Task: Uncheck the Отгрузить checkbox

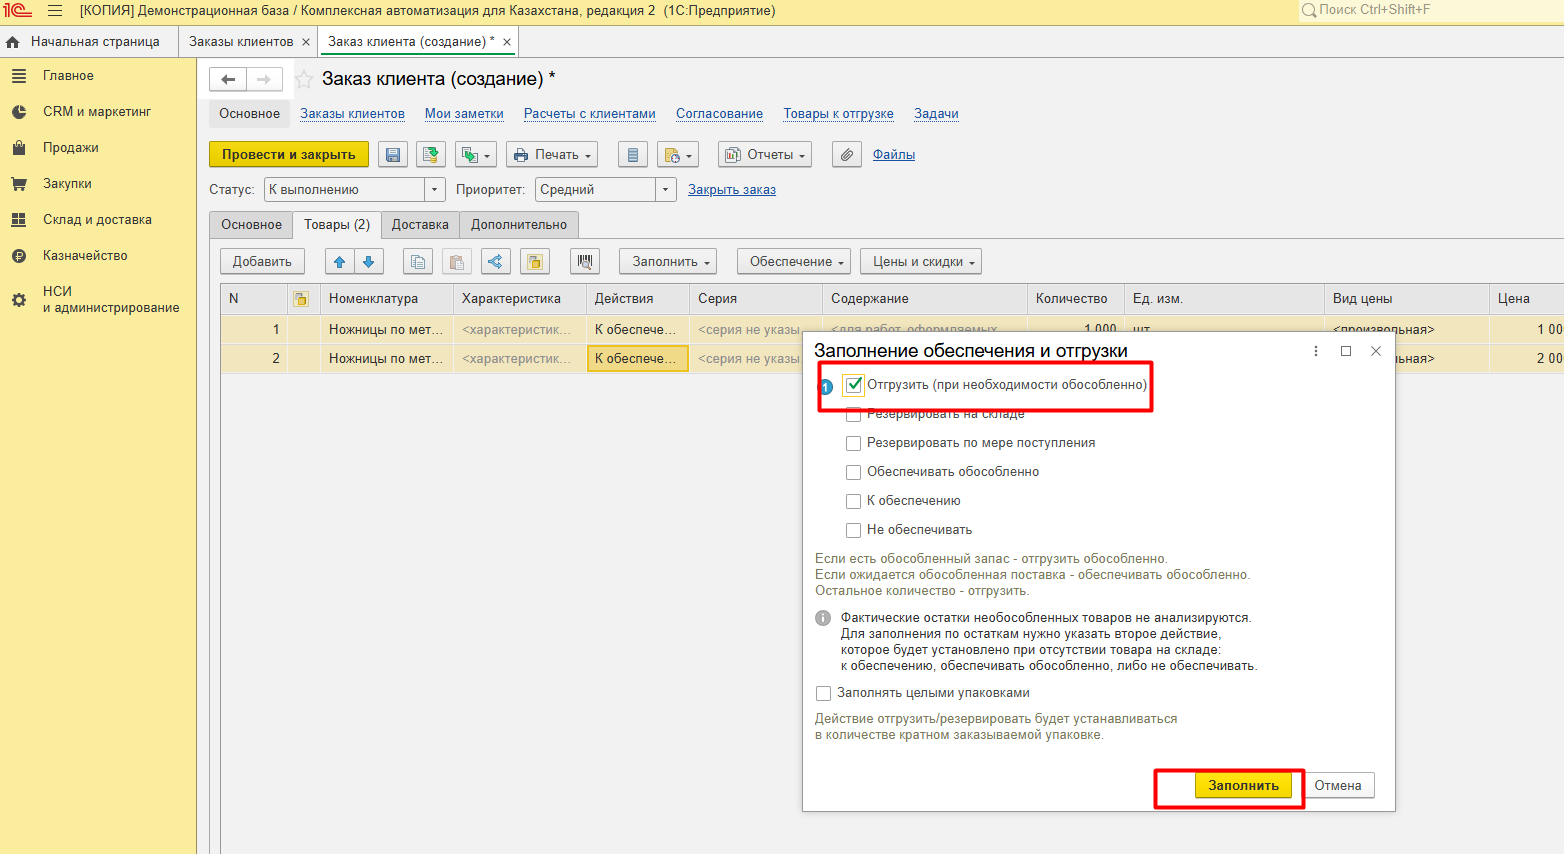Action: coord(853,385)
